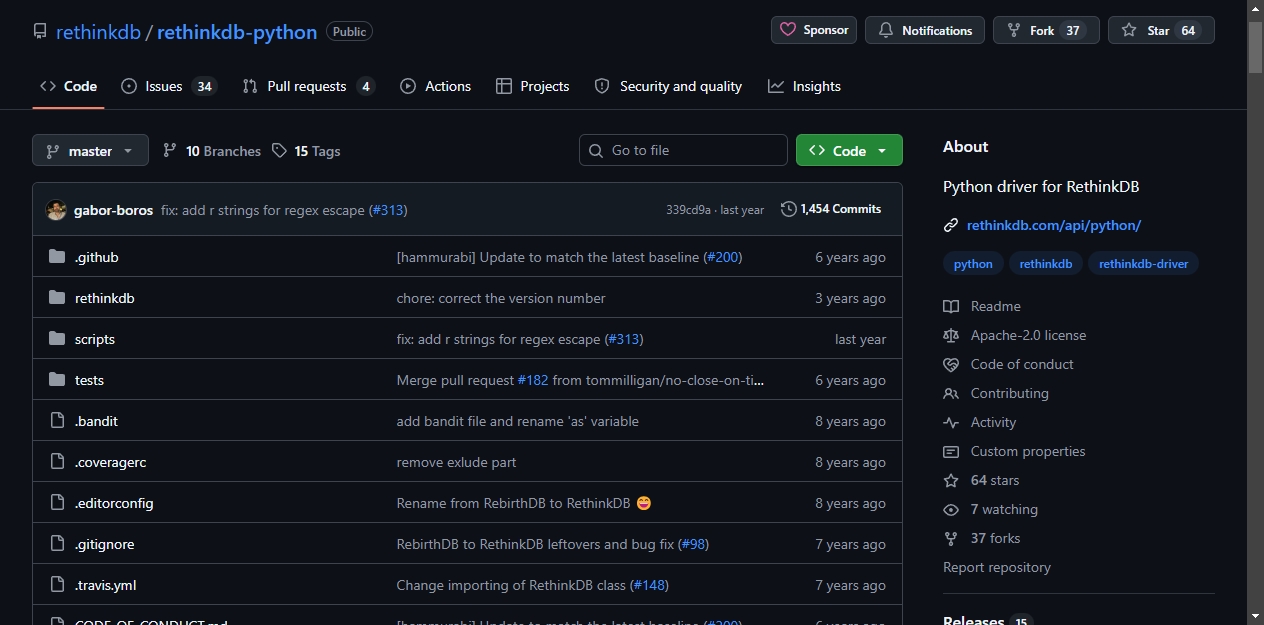The image size is (1264, 625).
Task: Star the repository
Action: 1161,30
